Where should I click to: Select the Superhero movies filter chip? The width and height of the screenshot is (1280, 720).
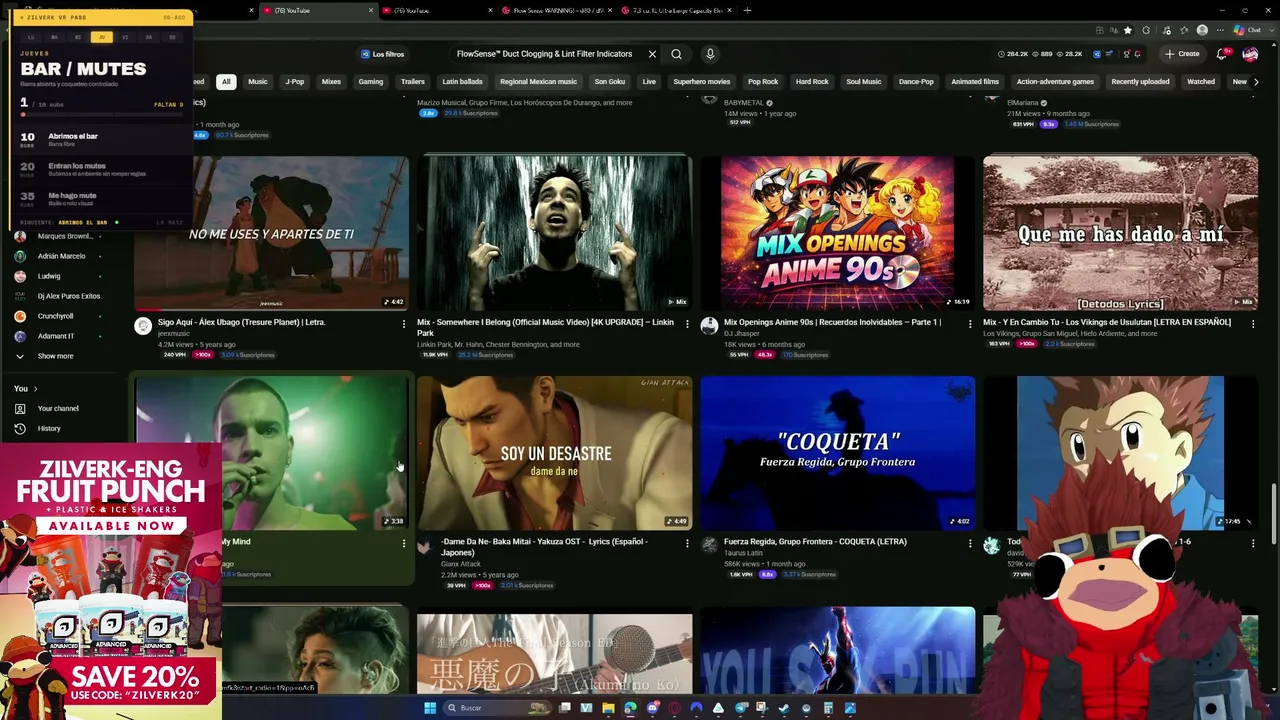click(702, 82)
